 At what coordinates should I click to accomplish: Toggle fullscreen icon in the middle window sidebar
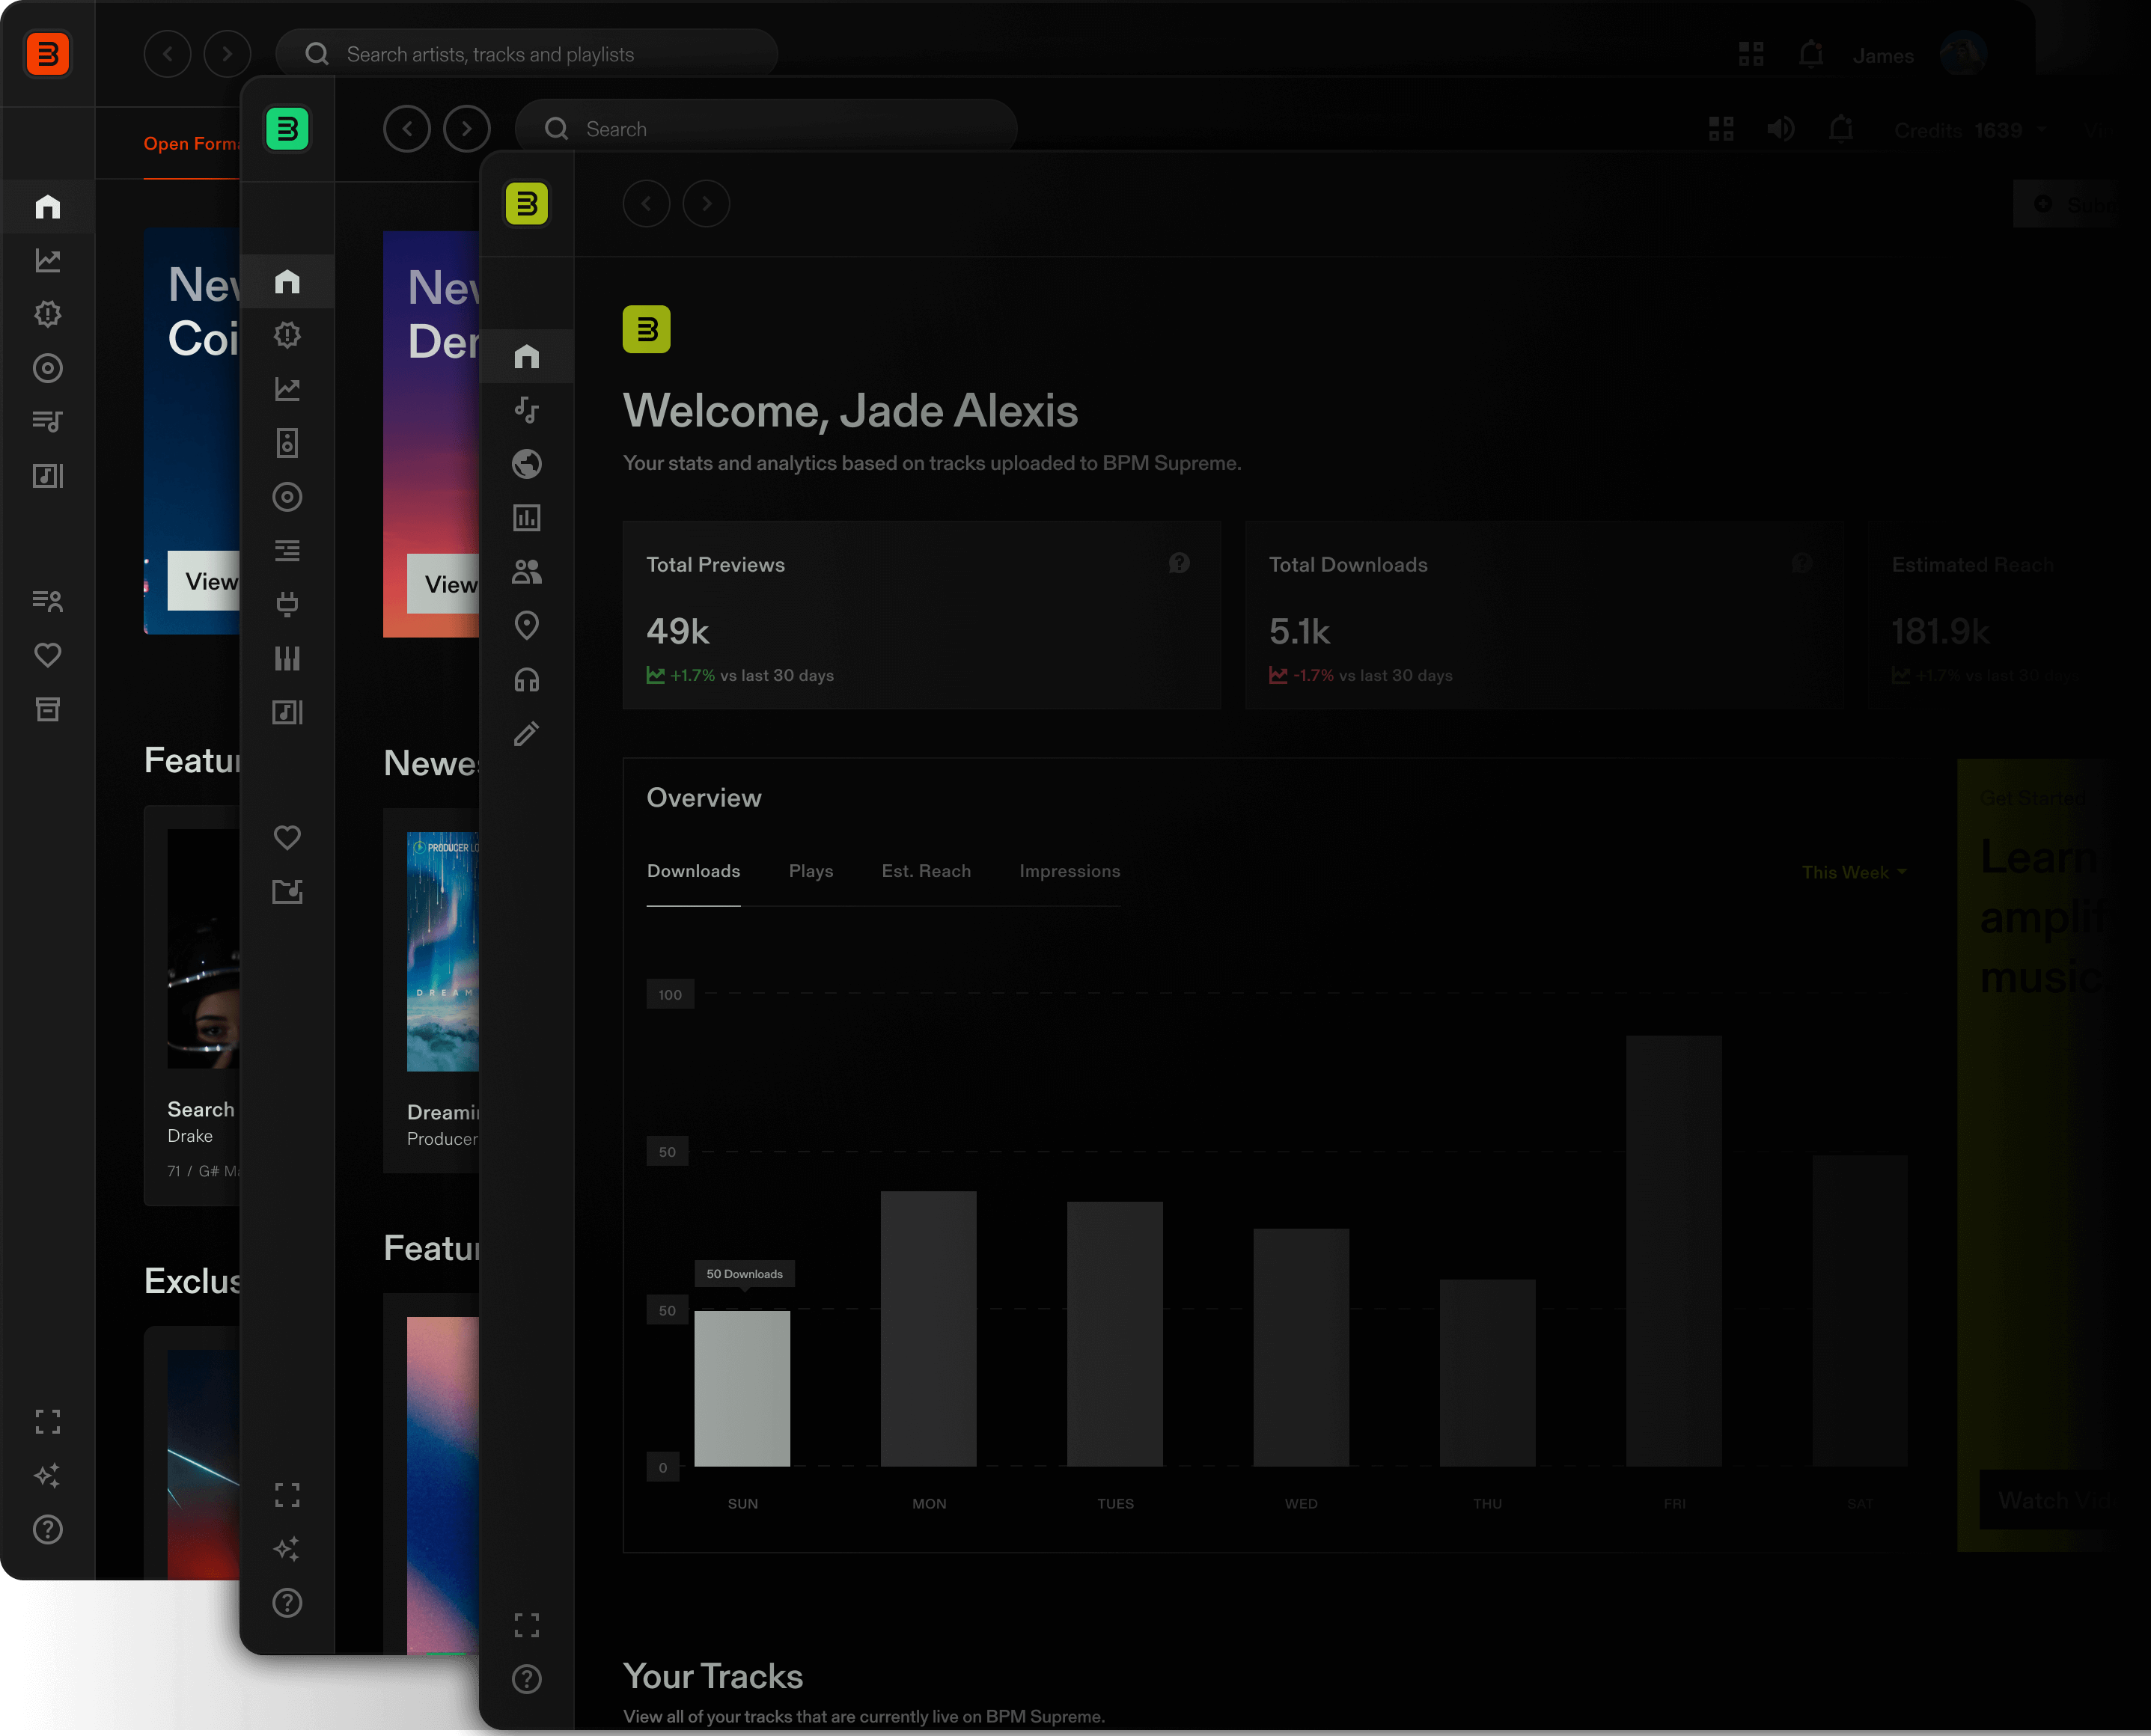click(x=287, y=1495)
